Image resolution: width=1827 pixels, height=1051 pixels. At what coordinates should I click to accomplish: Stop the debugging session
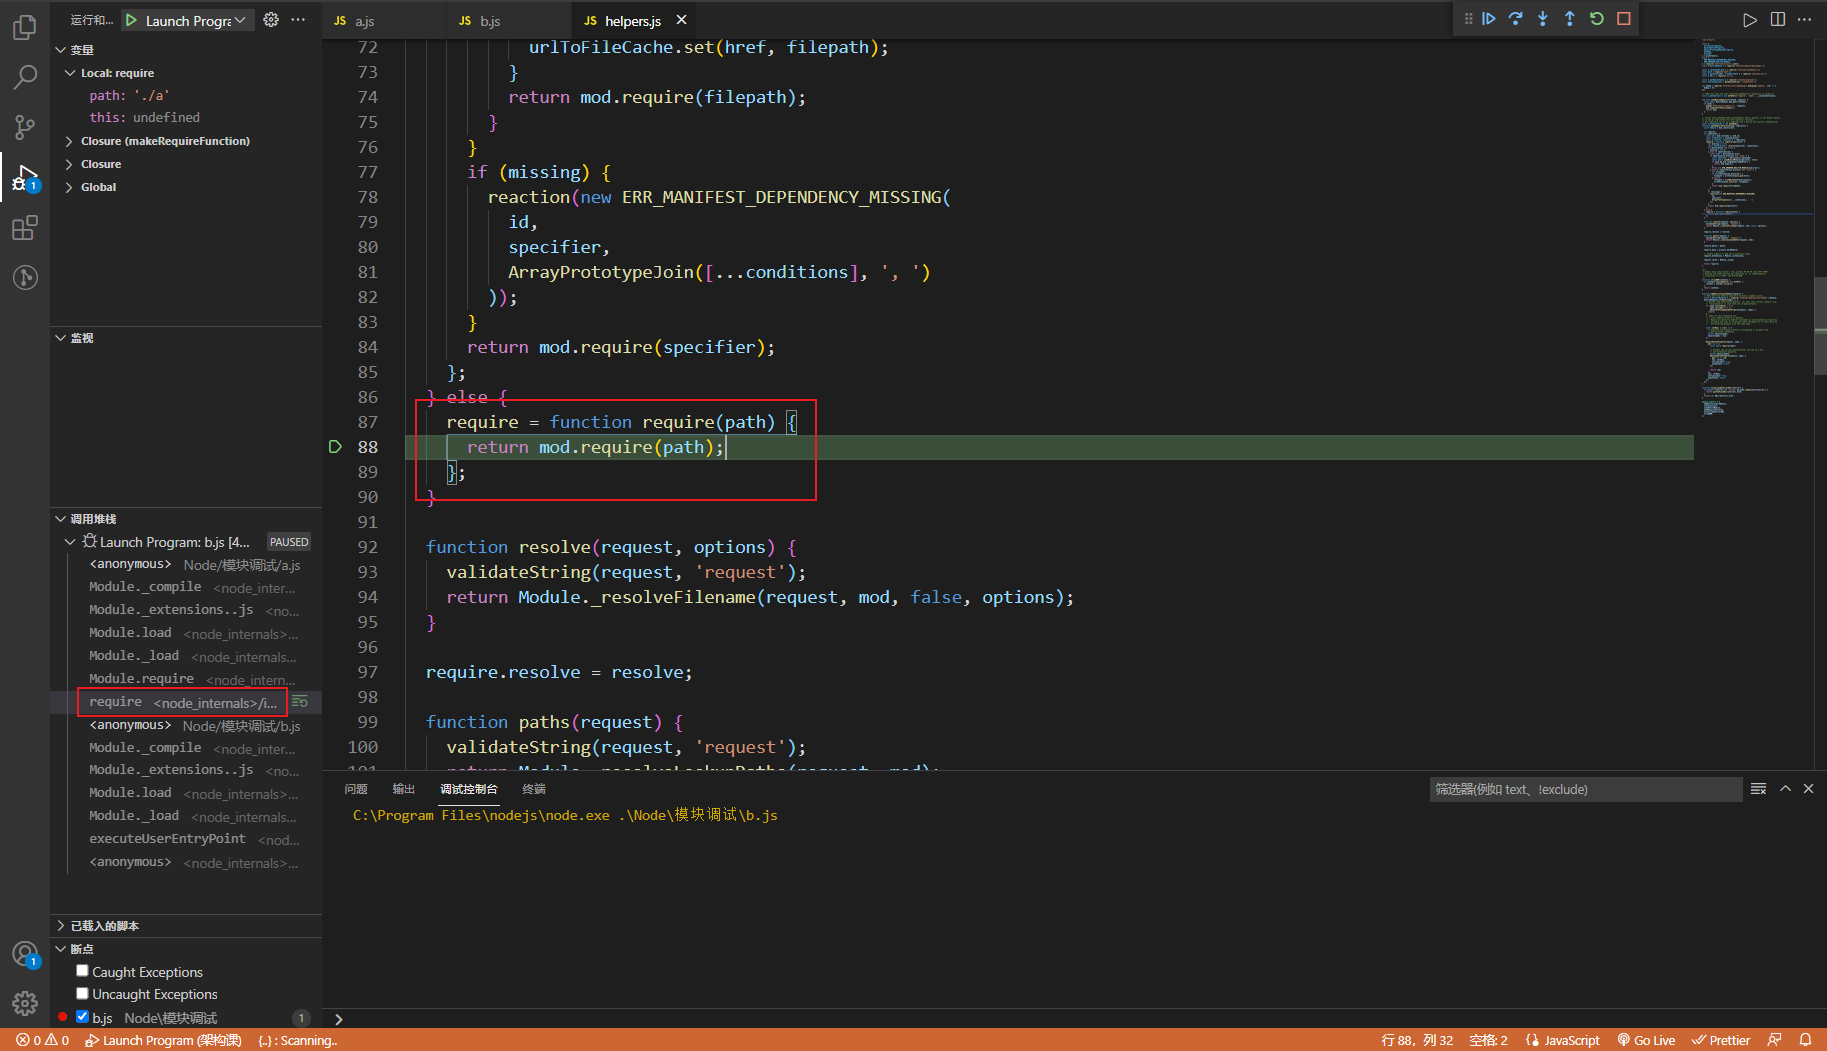1624,19
